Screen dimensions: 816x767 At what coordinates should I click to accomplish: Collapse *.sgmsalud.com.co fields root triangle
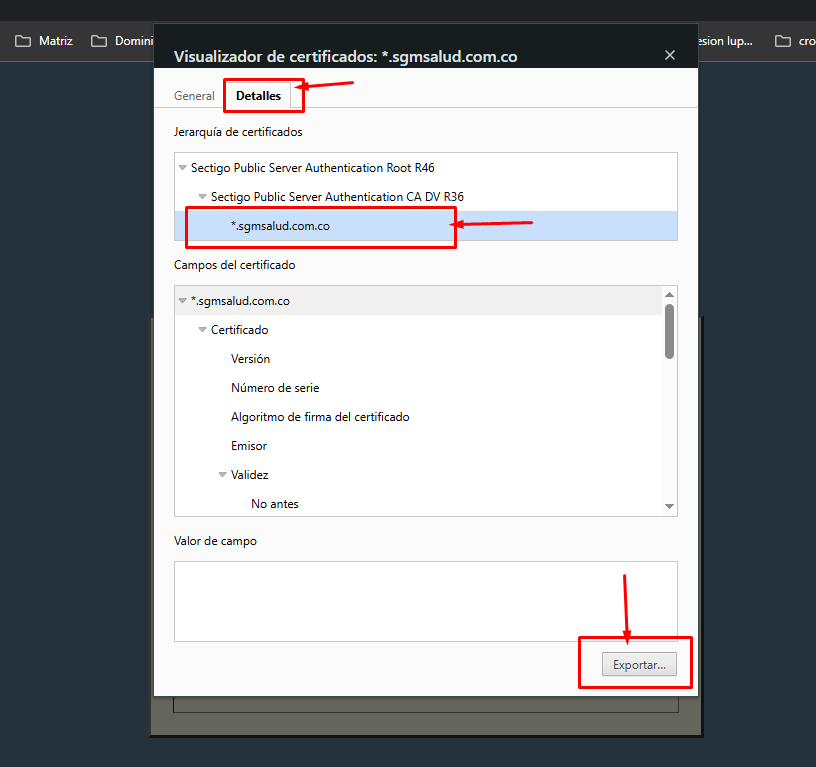pyautogui.click(x=183, y=301)
